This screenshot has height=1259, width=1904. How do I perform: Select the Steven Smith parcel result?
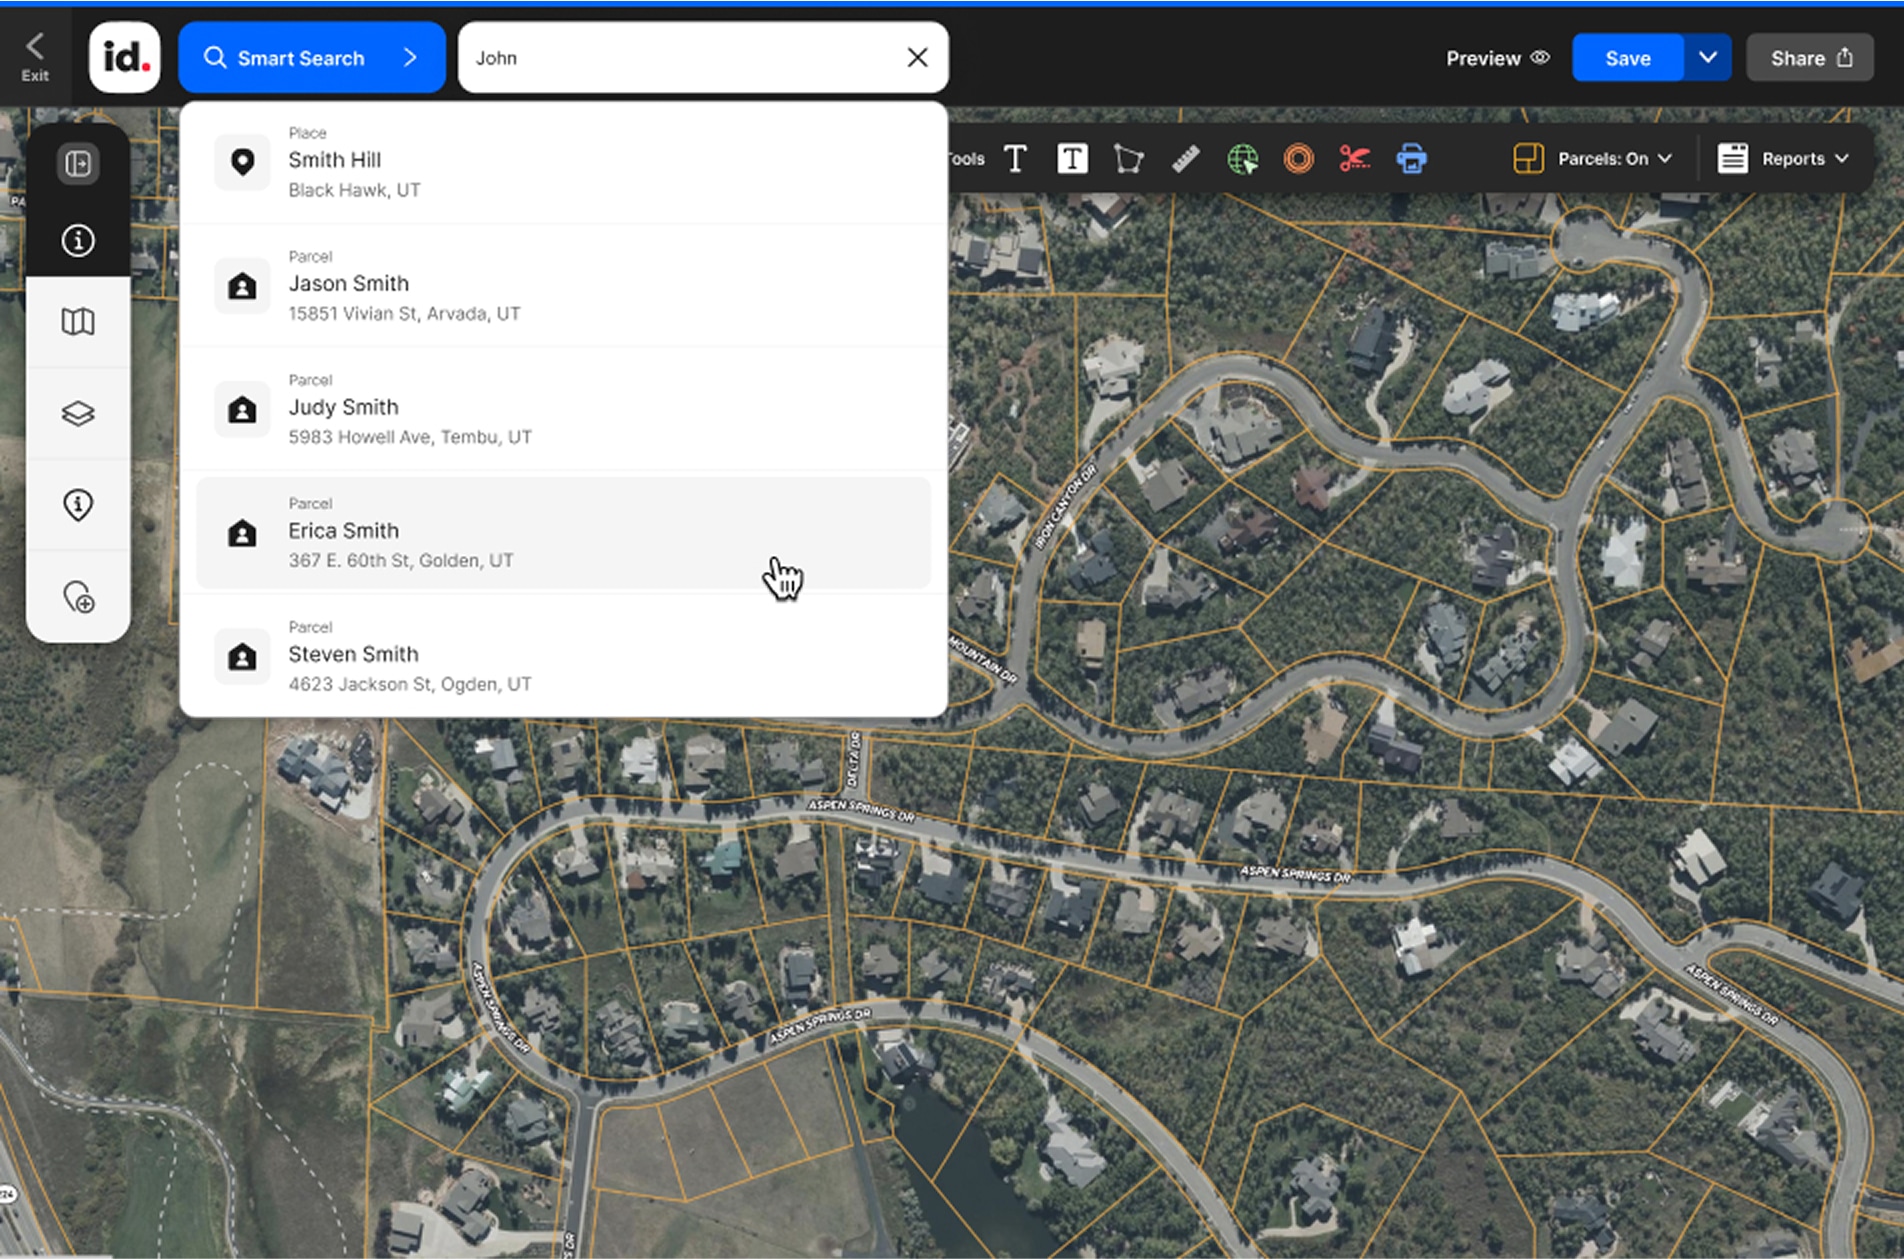tap(564, 656)
